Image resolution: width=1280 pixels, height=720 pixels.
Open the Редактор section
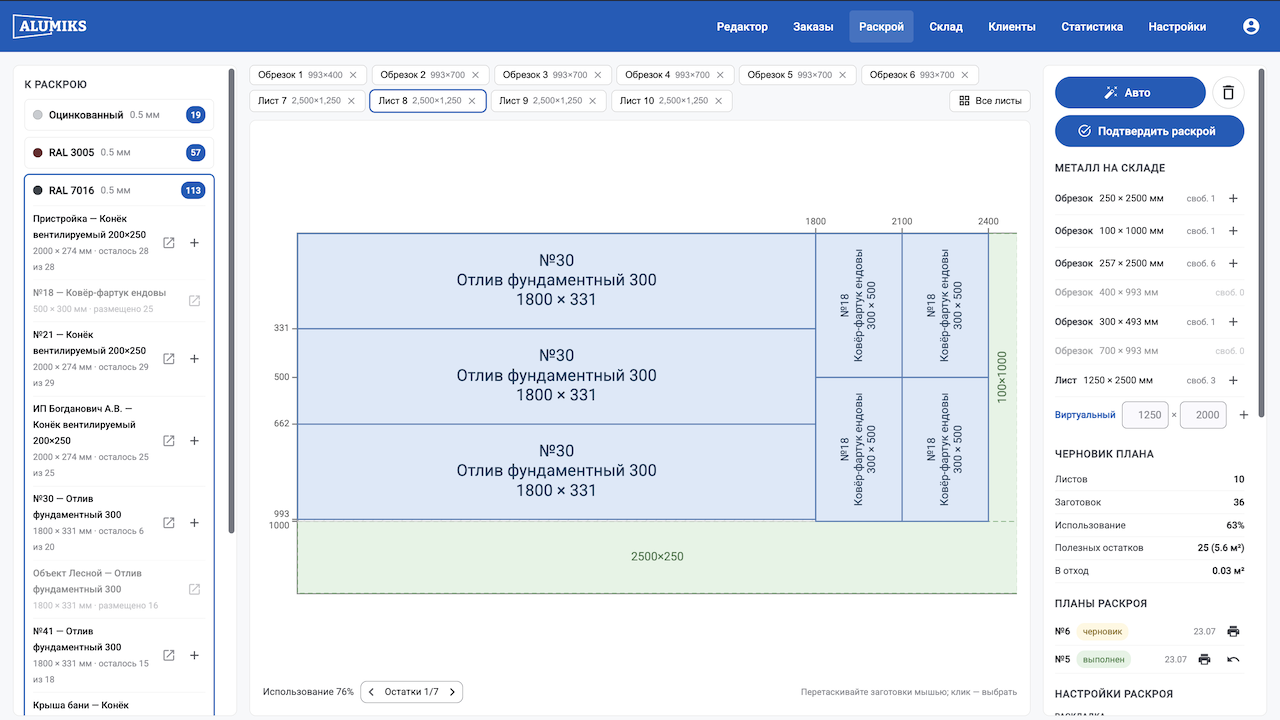[742, 27]
